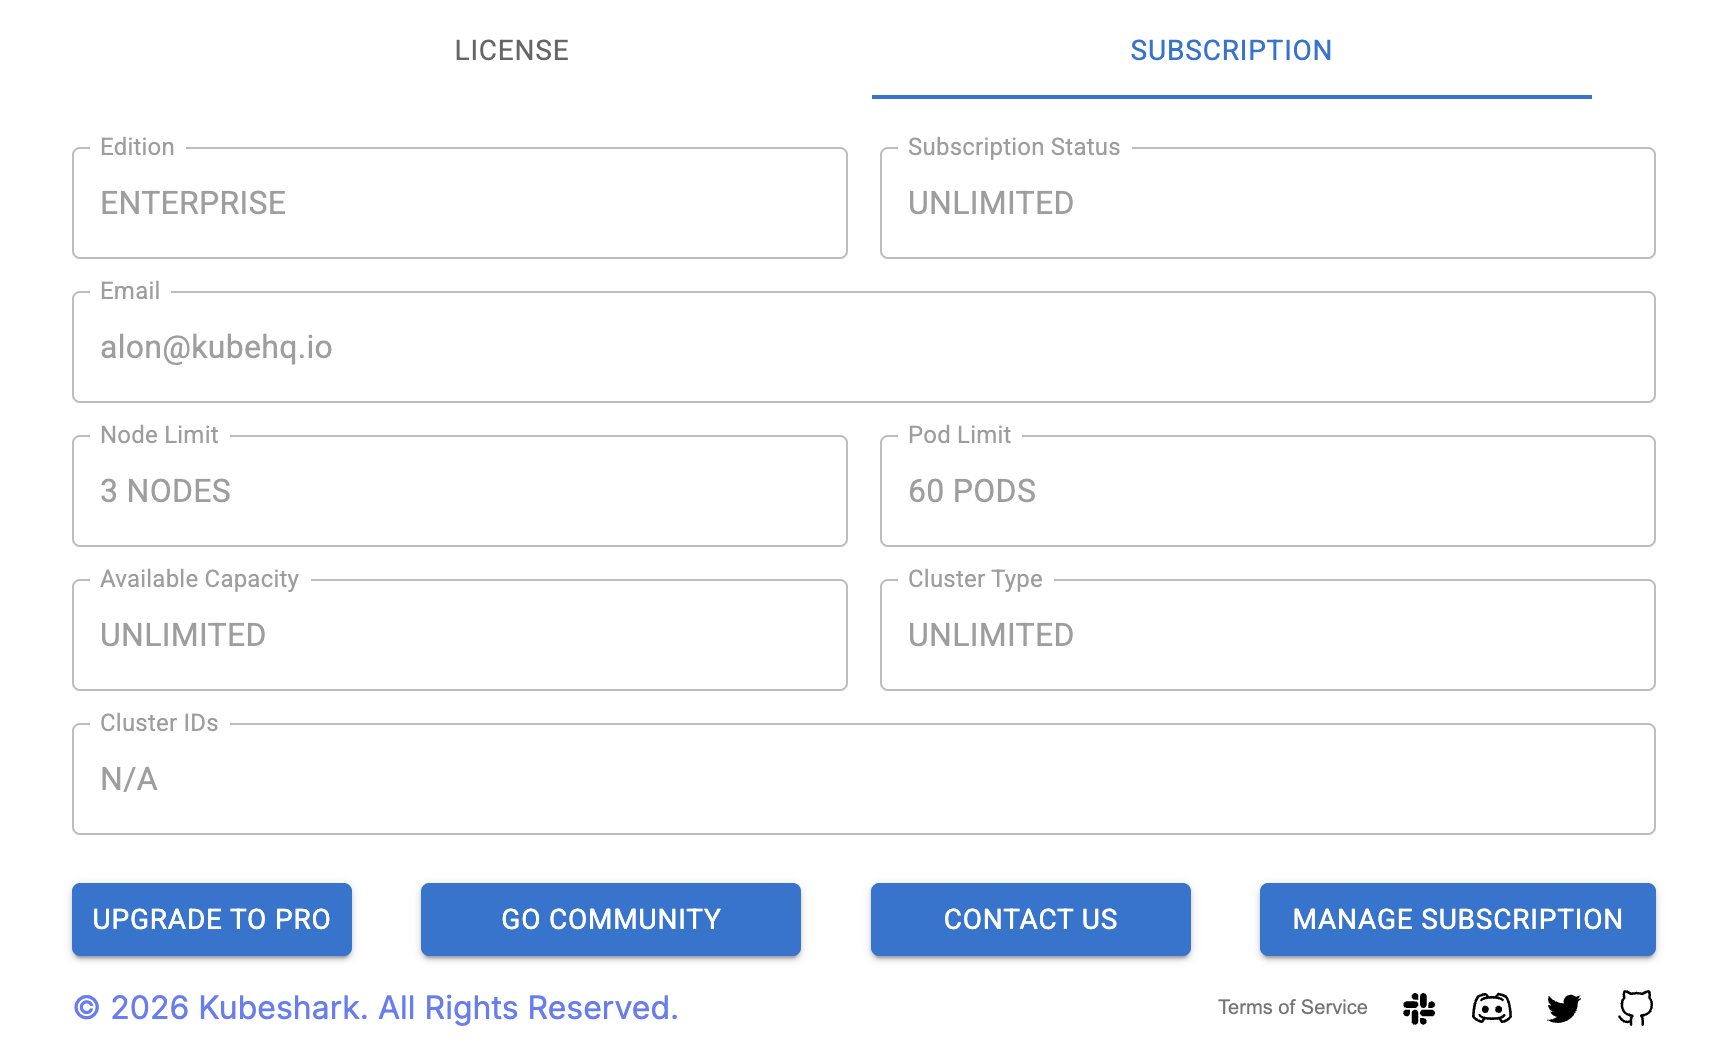Open the Terms of Service link
This screenshot has height=1058, width=1712.
(1292, 1007)
